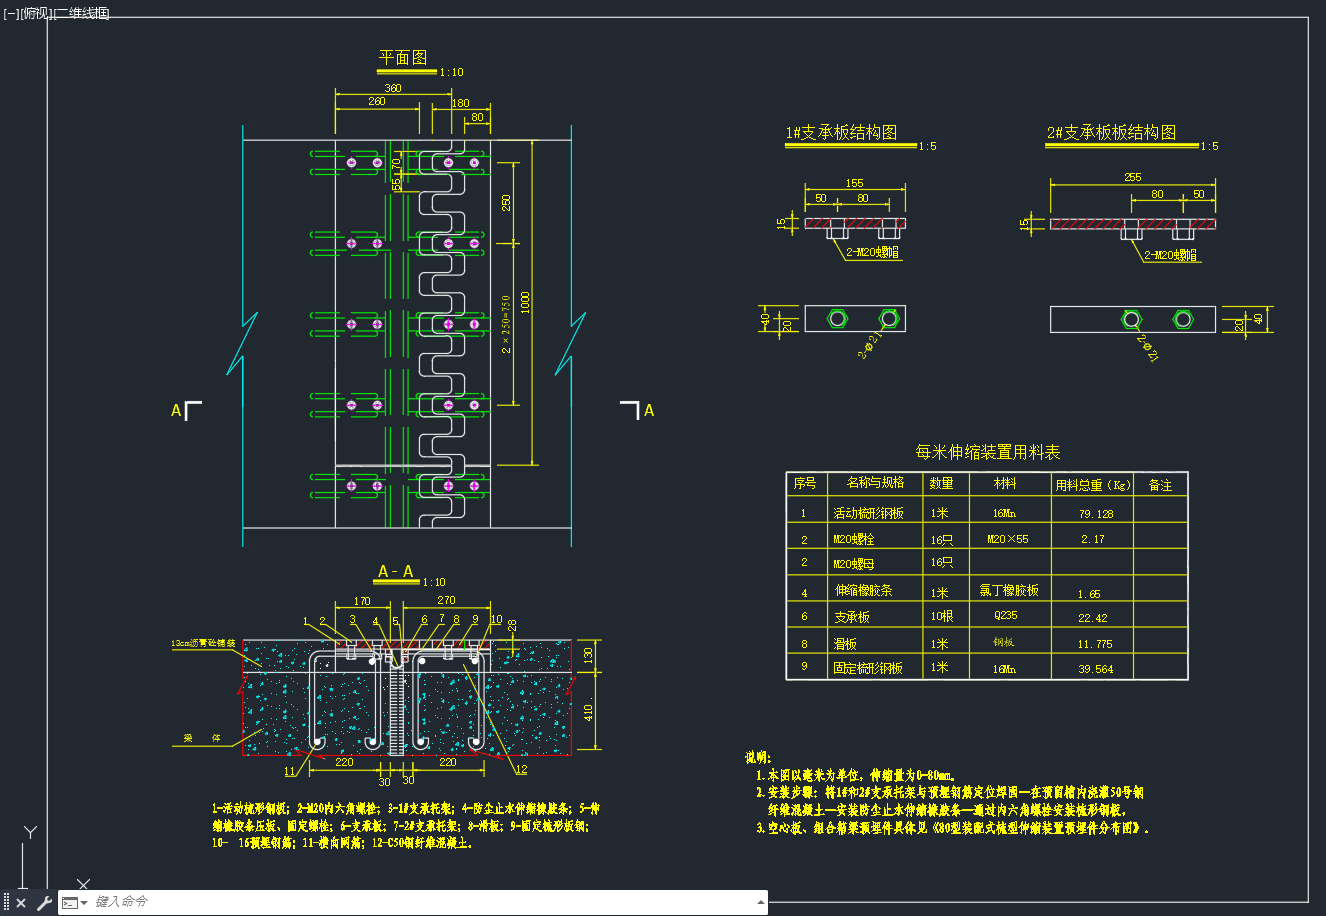Click the 材料 header cell

[x=1005, y=483]
